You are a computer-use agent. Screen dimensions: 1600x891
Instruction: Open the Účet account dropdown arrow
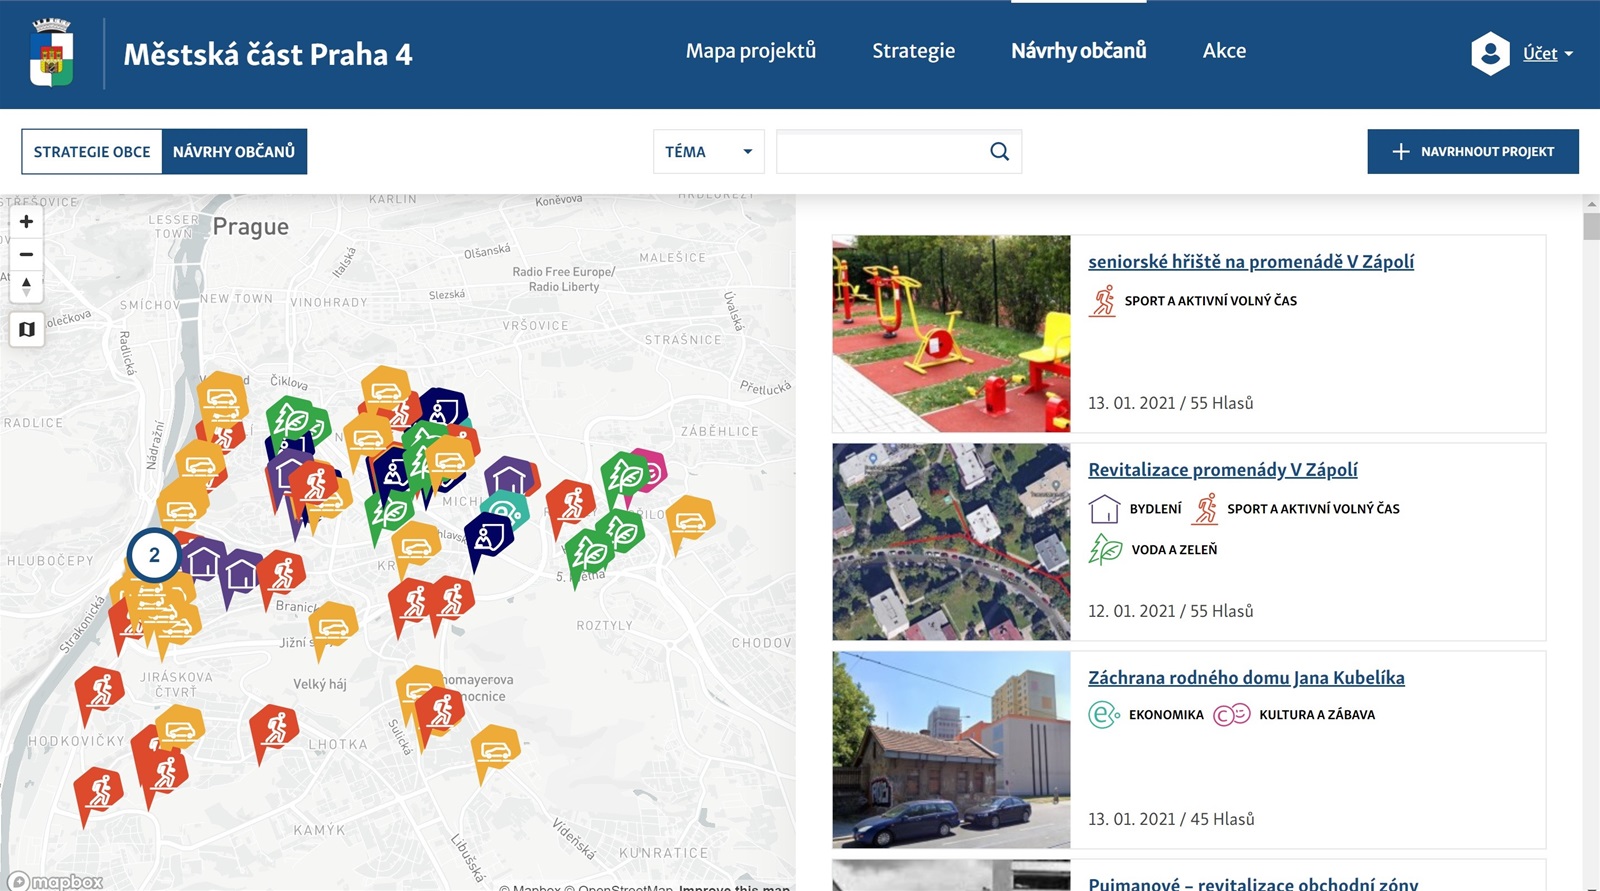(x=1568, y=54)
